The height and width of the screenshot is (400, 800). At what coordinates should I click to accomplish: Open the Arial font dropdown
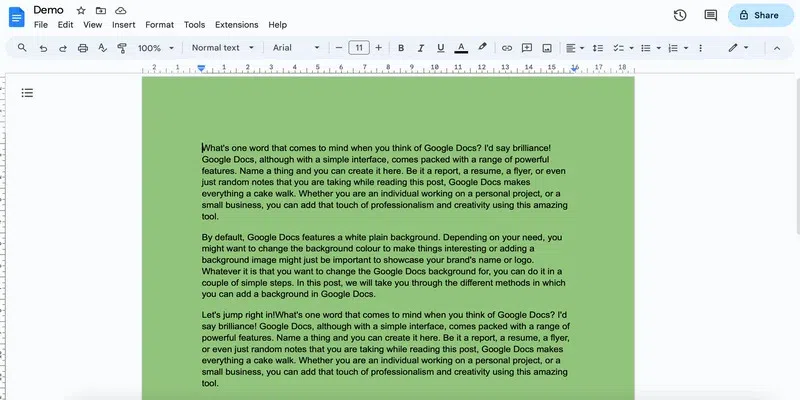(x=296, y=47)
